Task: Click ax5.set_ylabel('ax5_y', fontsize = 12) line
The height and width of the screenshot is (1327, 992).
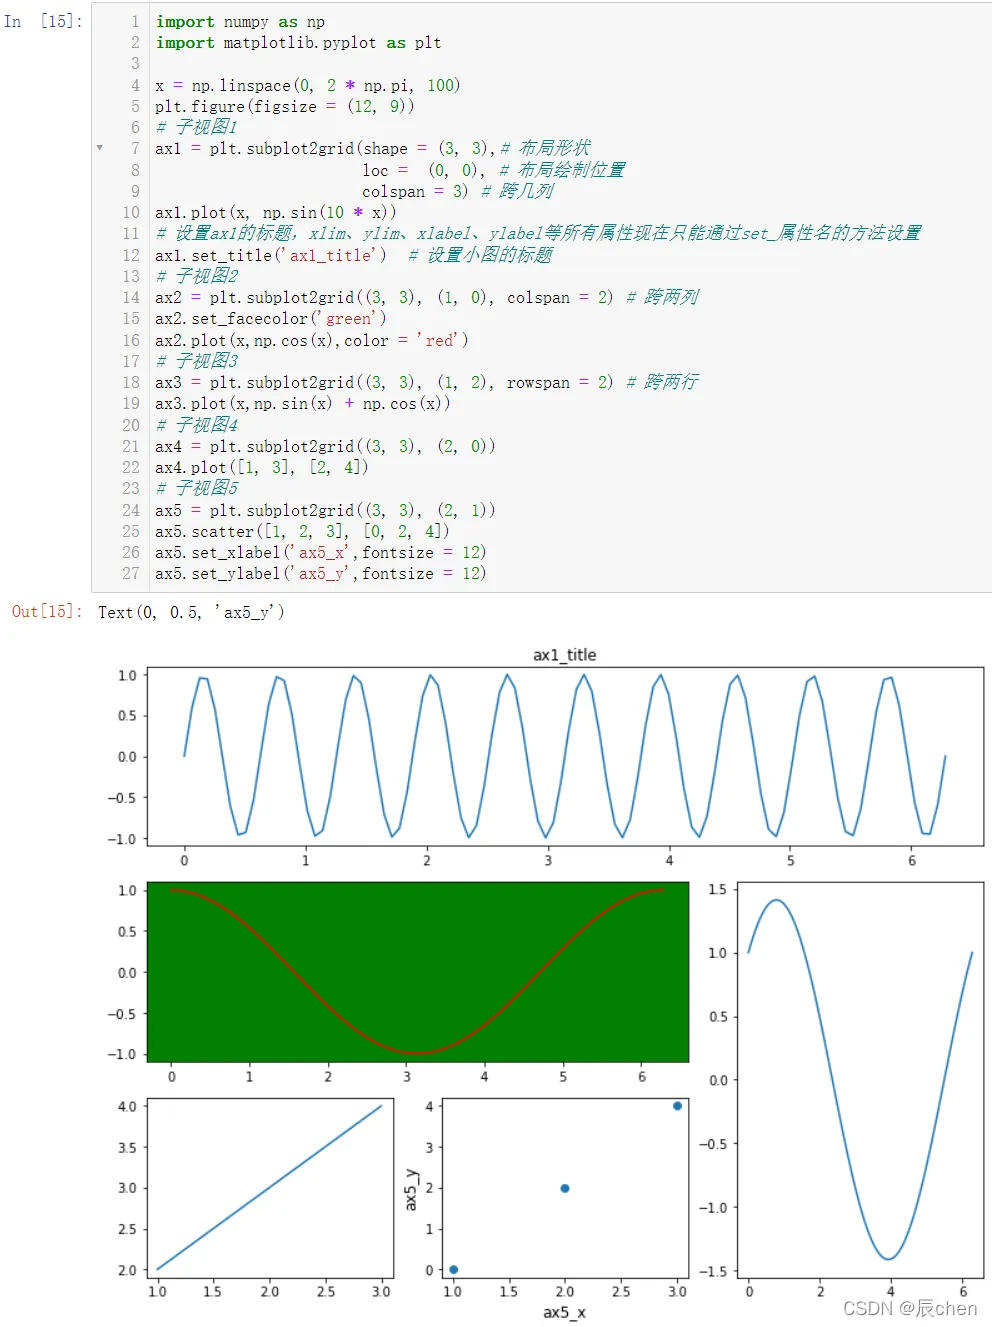Action: [321, 574]
